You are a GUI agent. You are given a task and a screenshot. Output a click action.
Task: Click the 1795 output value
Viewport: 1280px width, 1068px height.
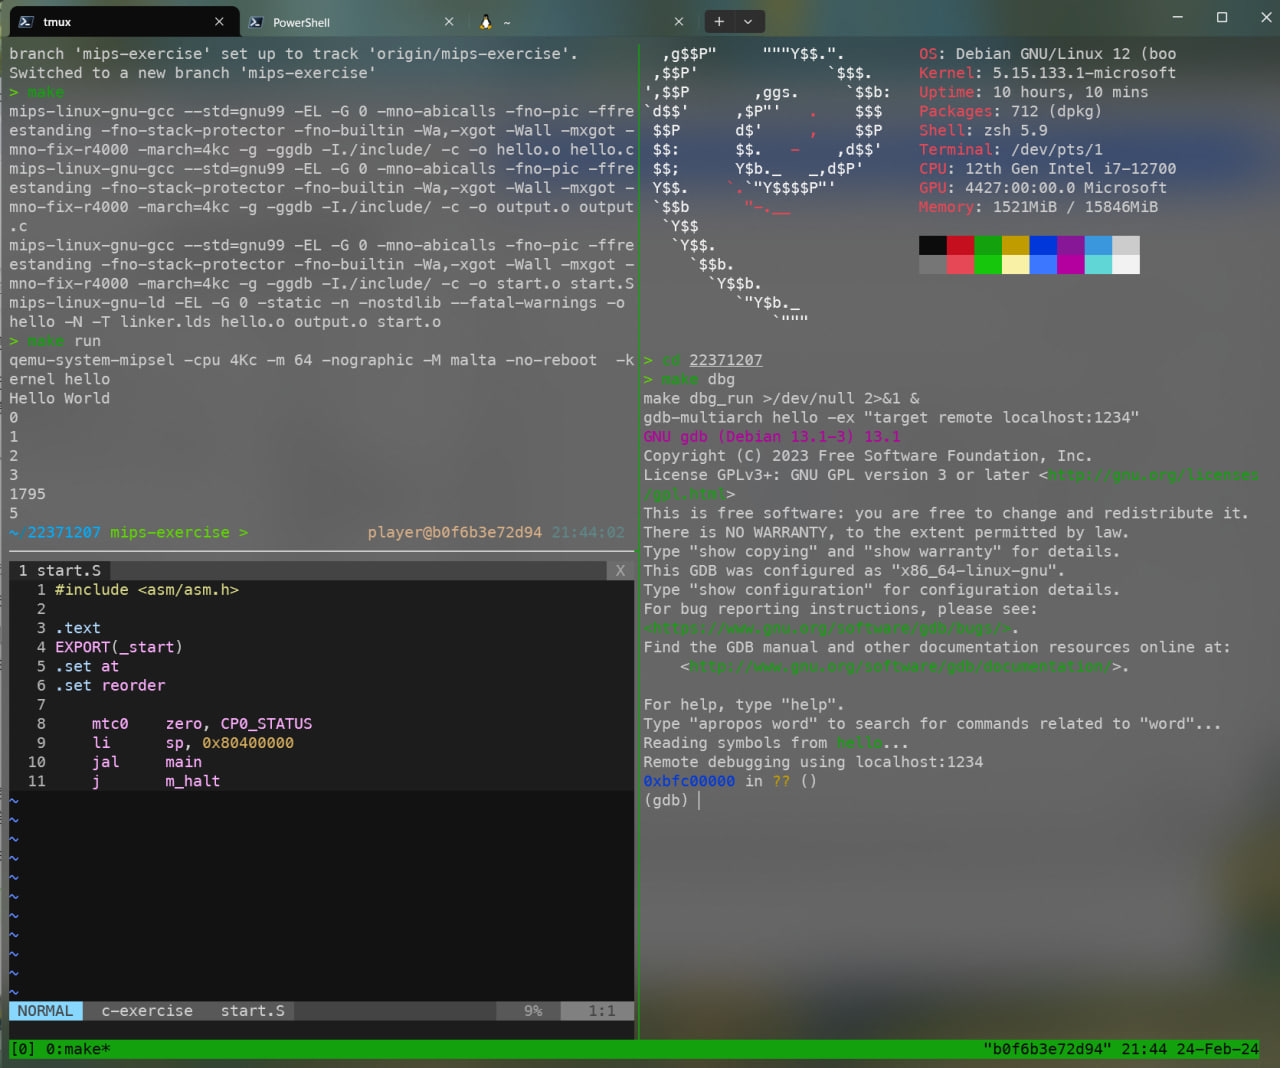coord(27,494)
